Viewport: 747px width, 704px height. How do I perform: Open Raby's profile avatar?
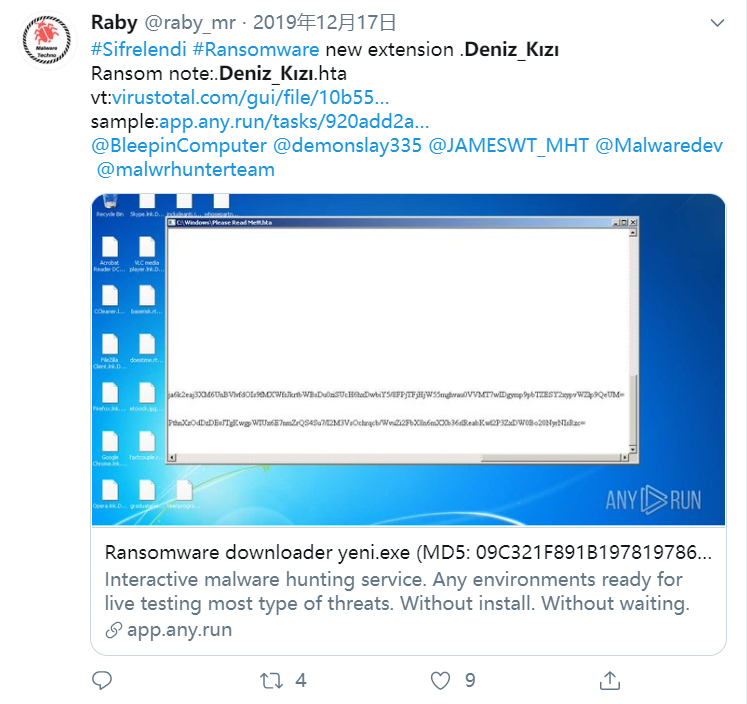click(47, 40)
